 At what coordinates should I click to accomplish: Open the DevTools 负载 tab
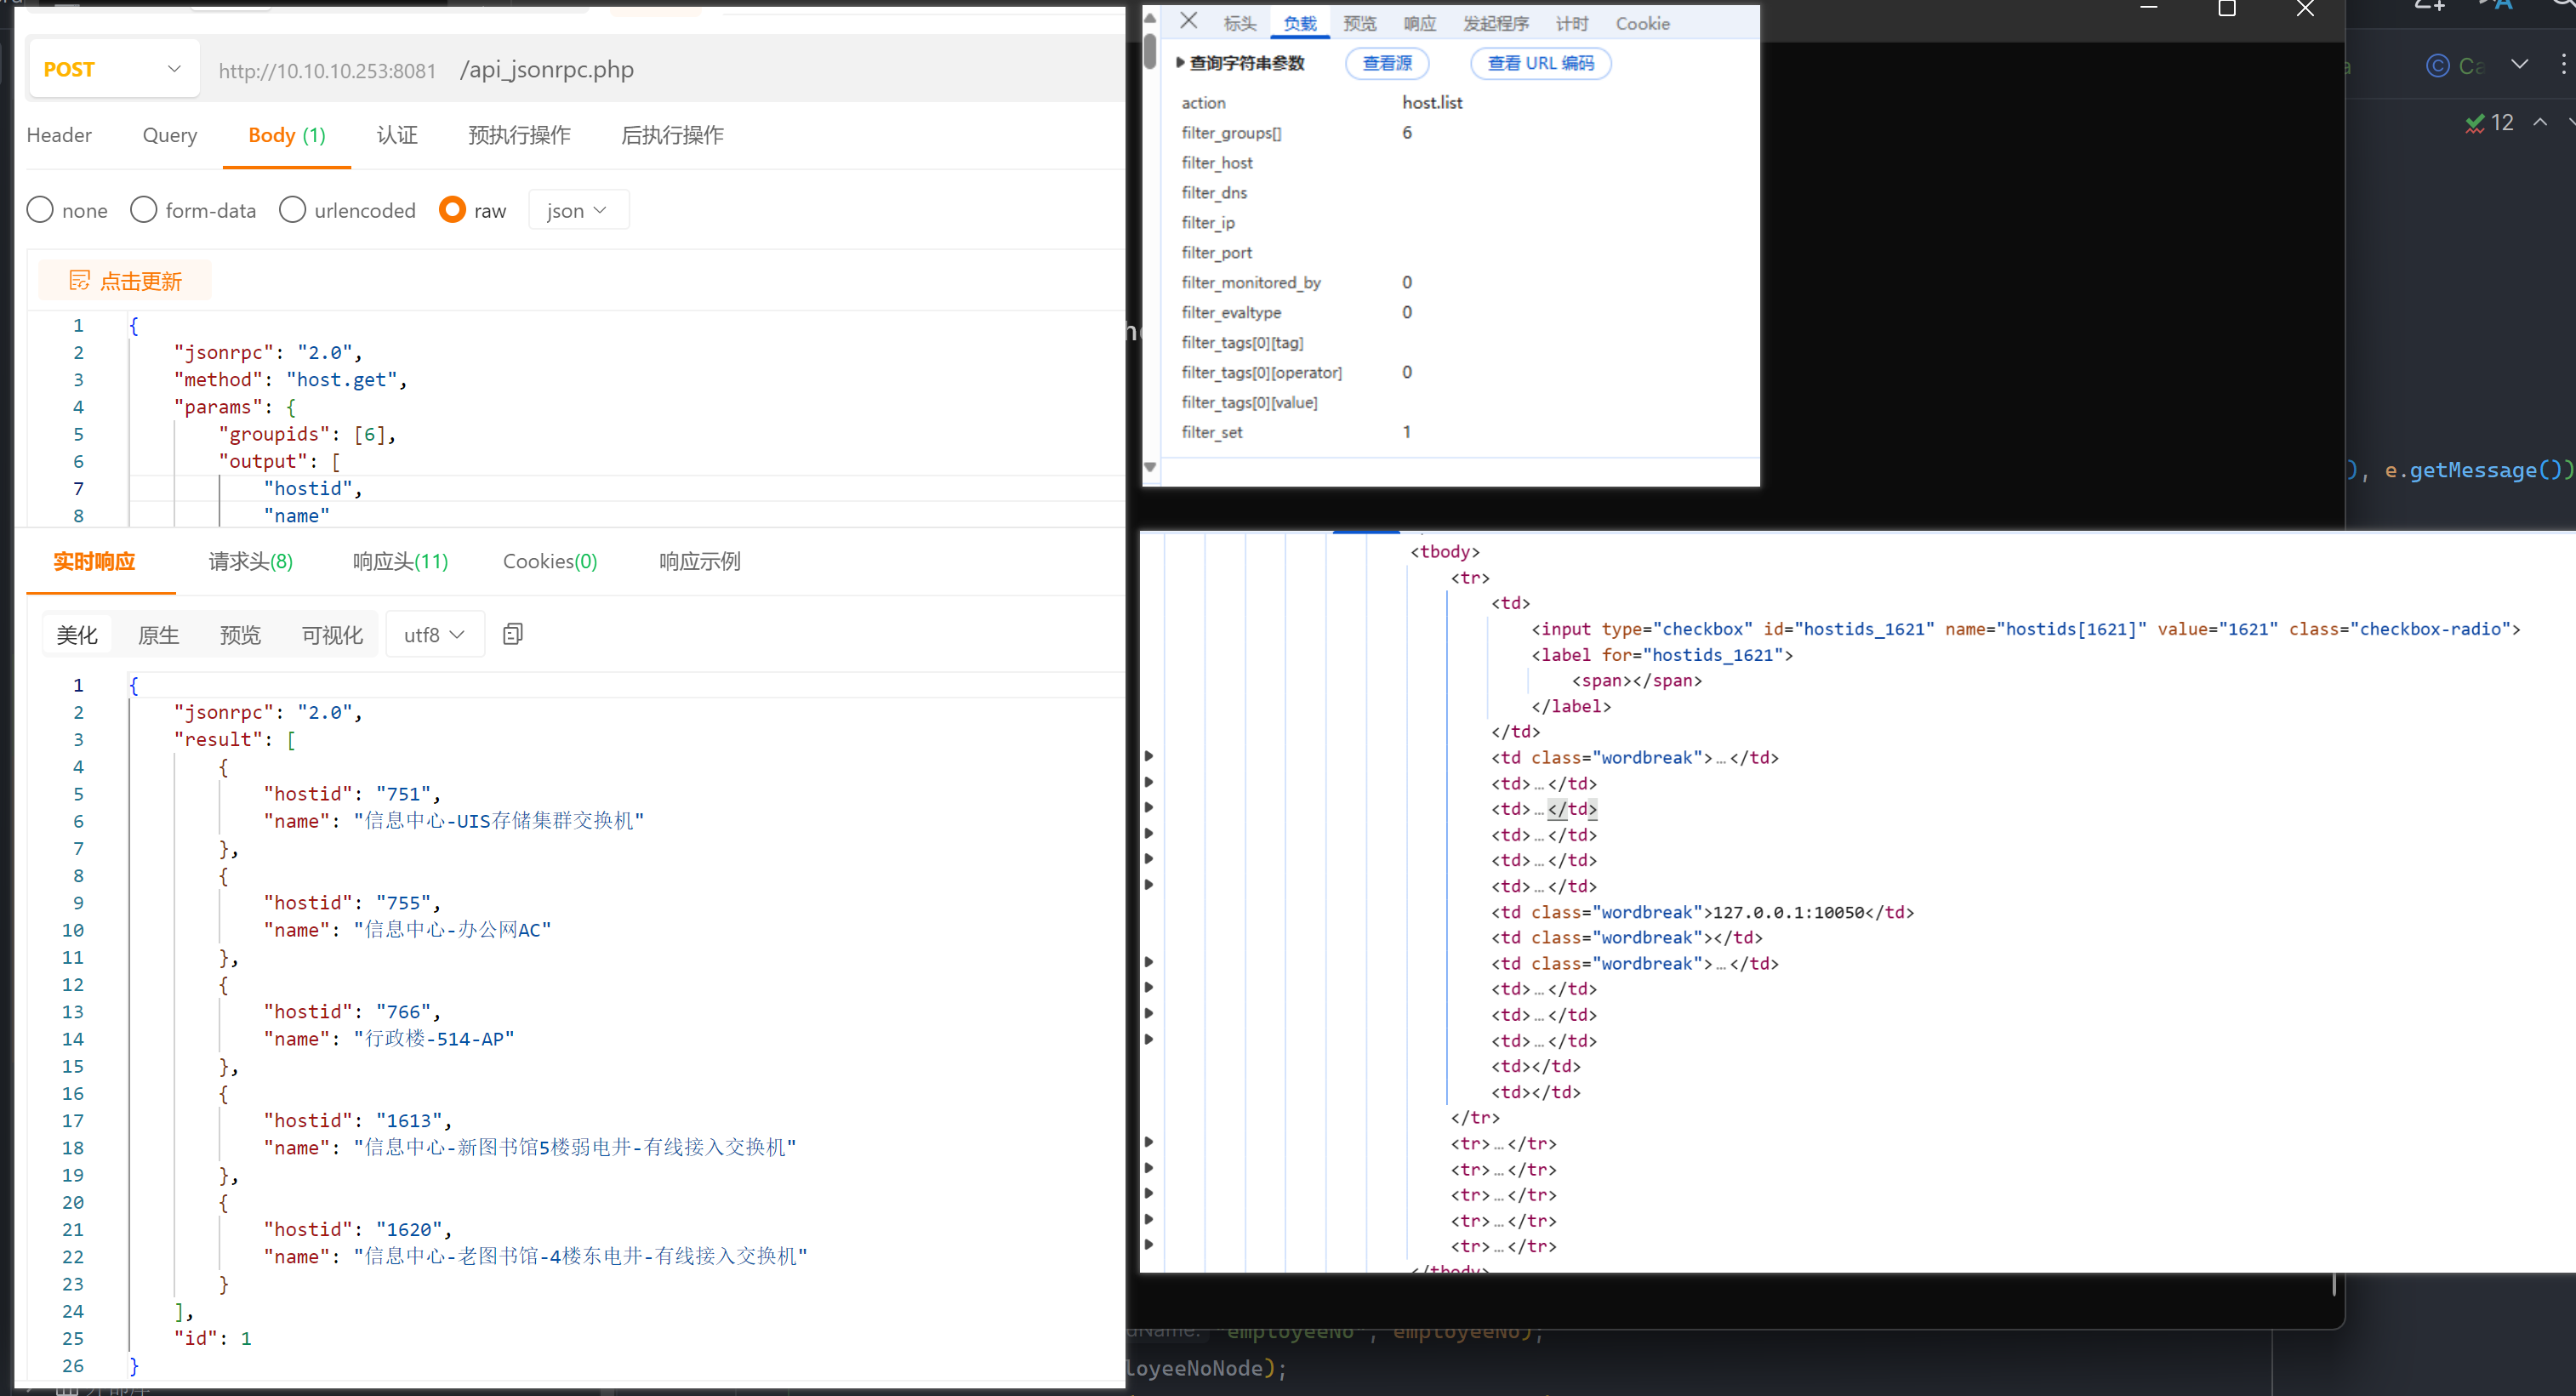[1300, 23]
